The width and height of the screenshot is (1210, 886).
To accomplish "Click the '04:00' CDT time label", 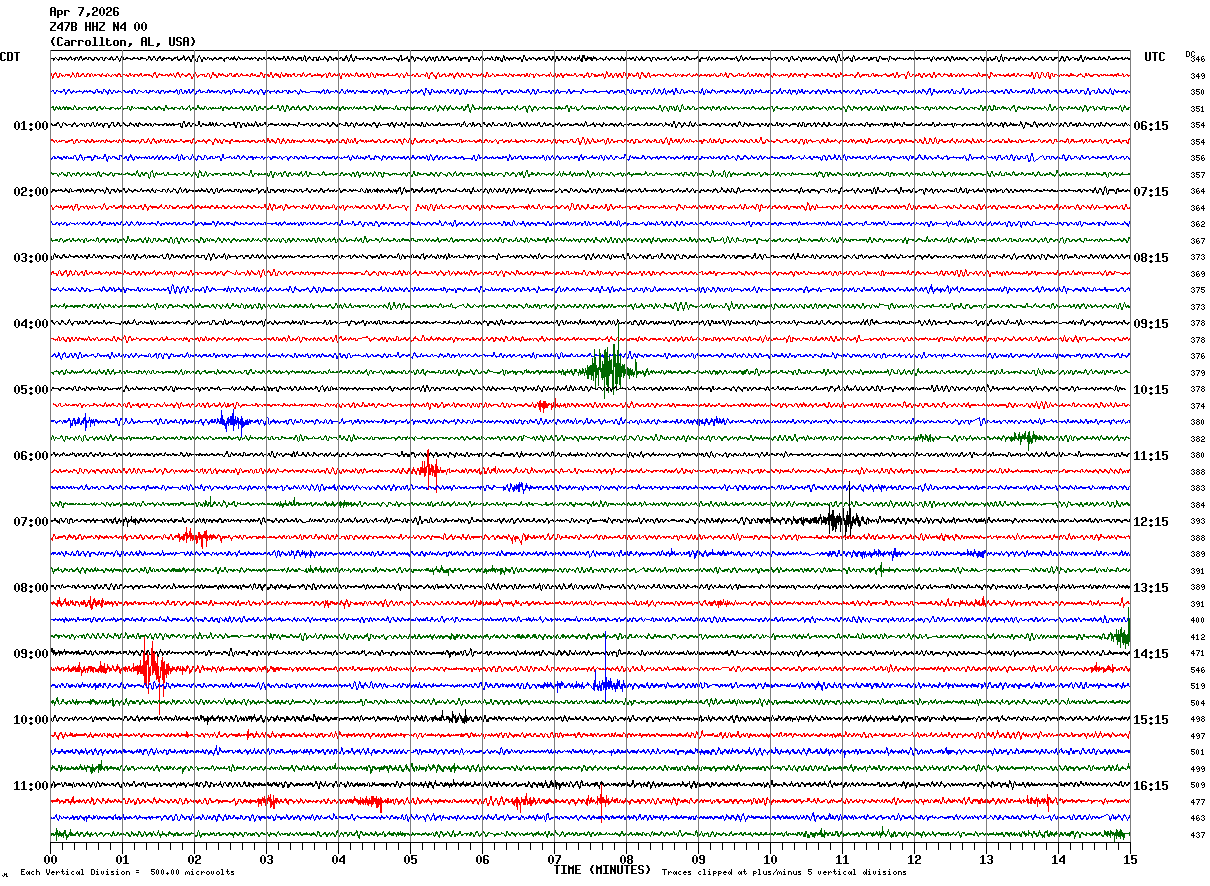I will click(x=31, y=324).
